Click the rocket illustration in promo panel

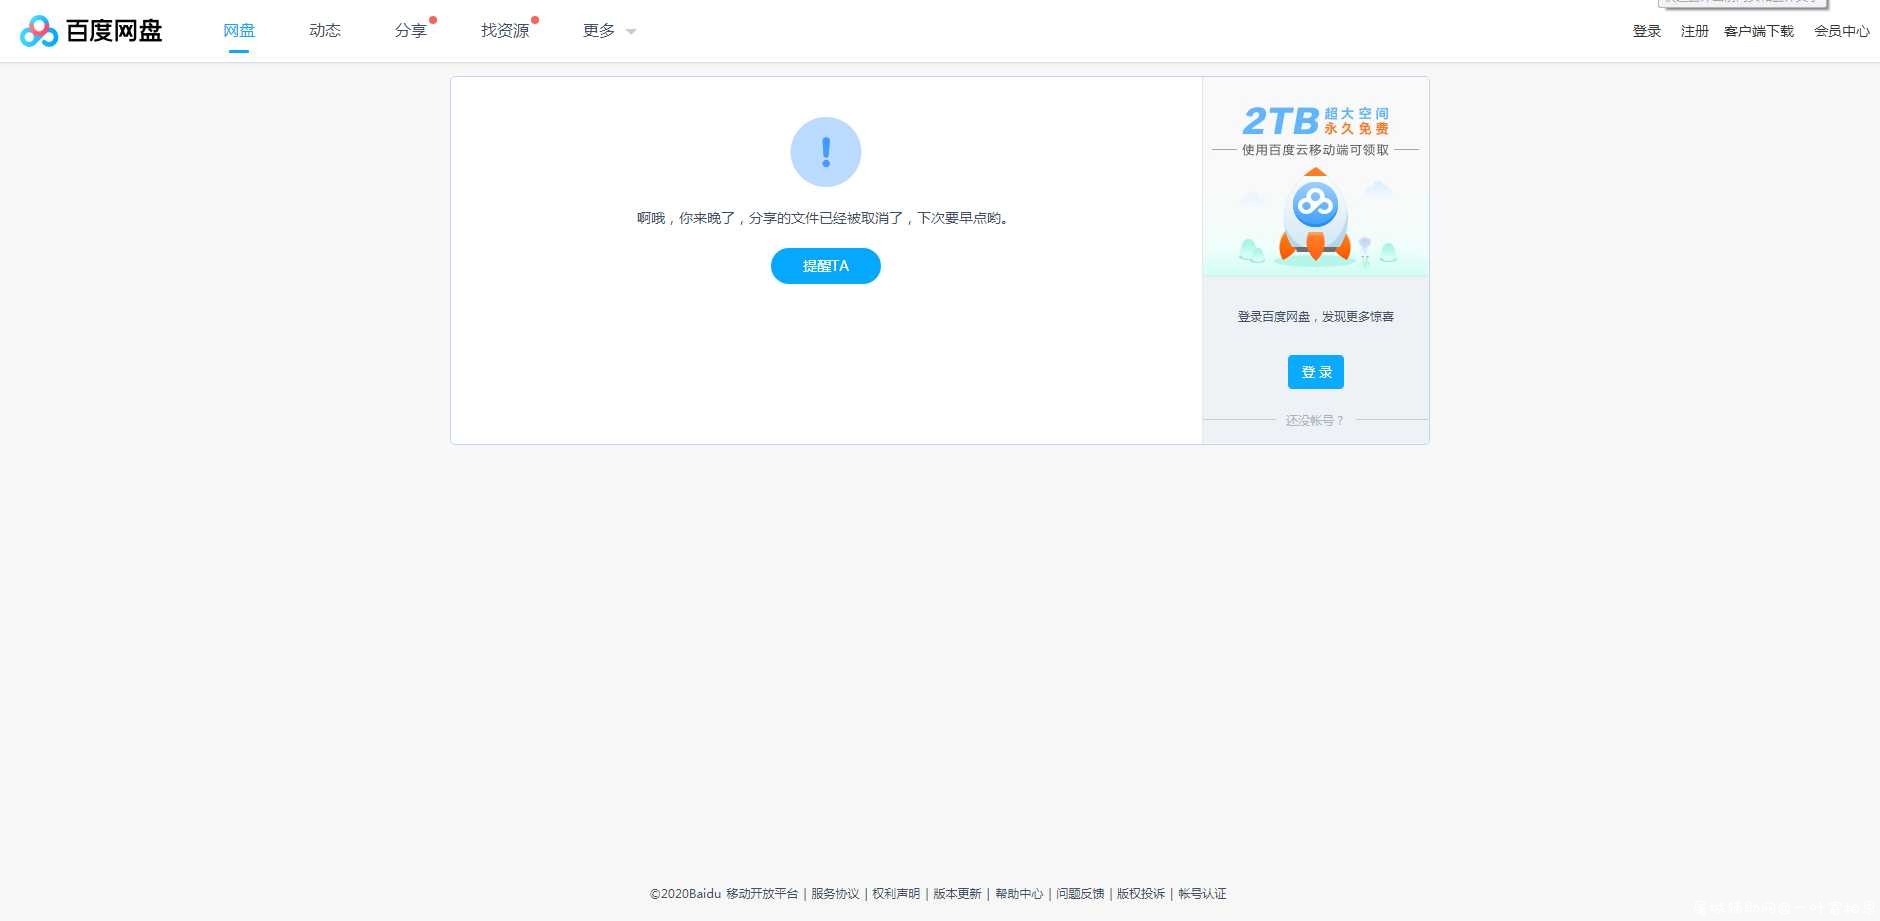pyautogui.click(x=1315, y=216)
